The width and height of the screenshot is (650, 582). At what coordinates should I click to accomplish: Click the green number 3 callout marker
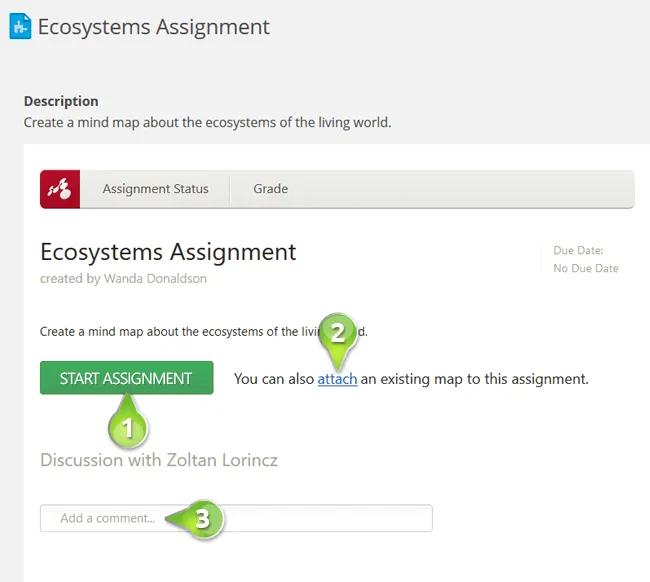click(202, 518)
